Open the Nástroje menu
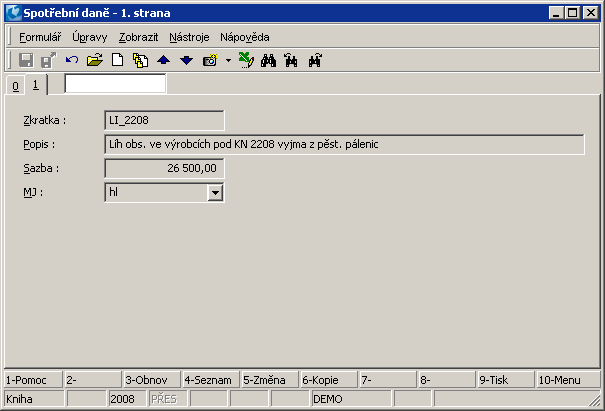The image size is (605, 411). point(189,37)
